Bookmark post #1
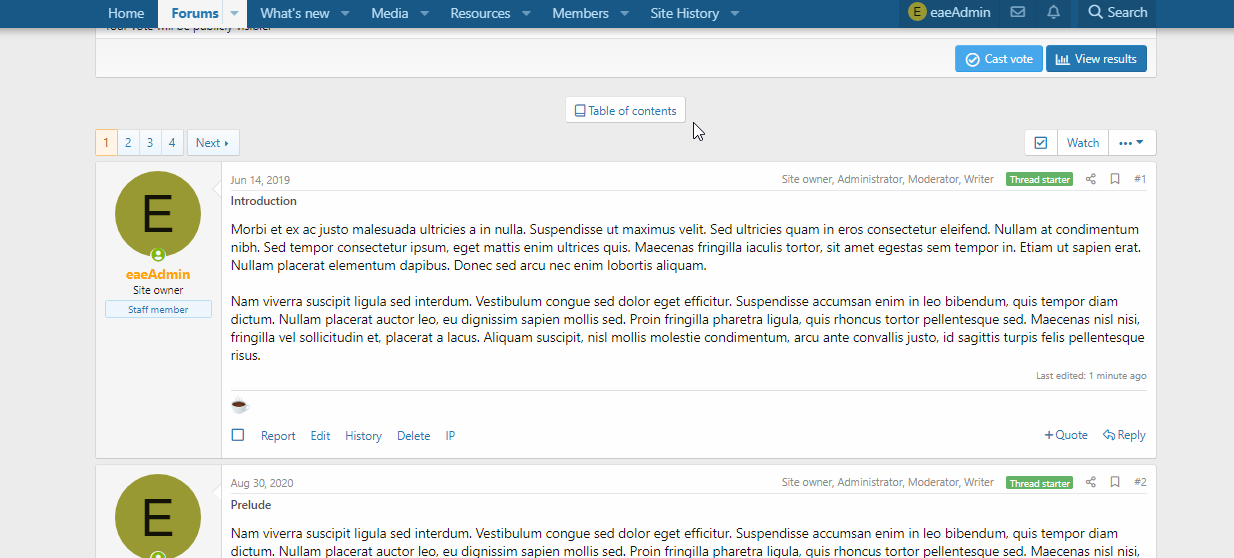 click(1115, 179)
